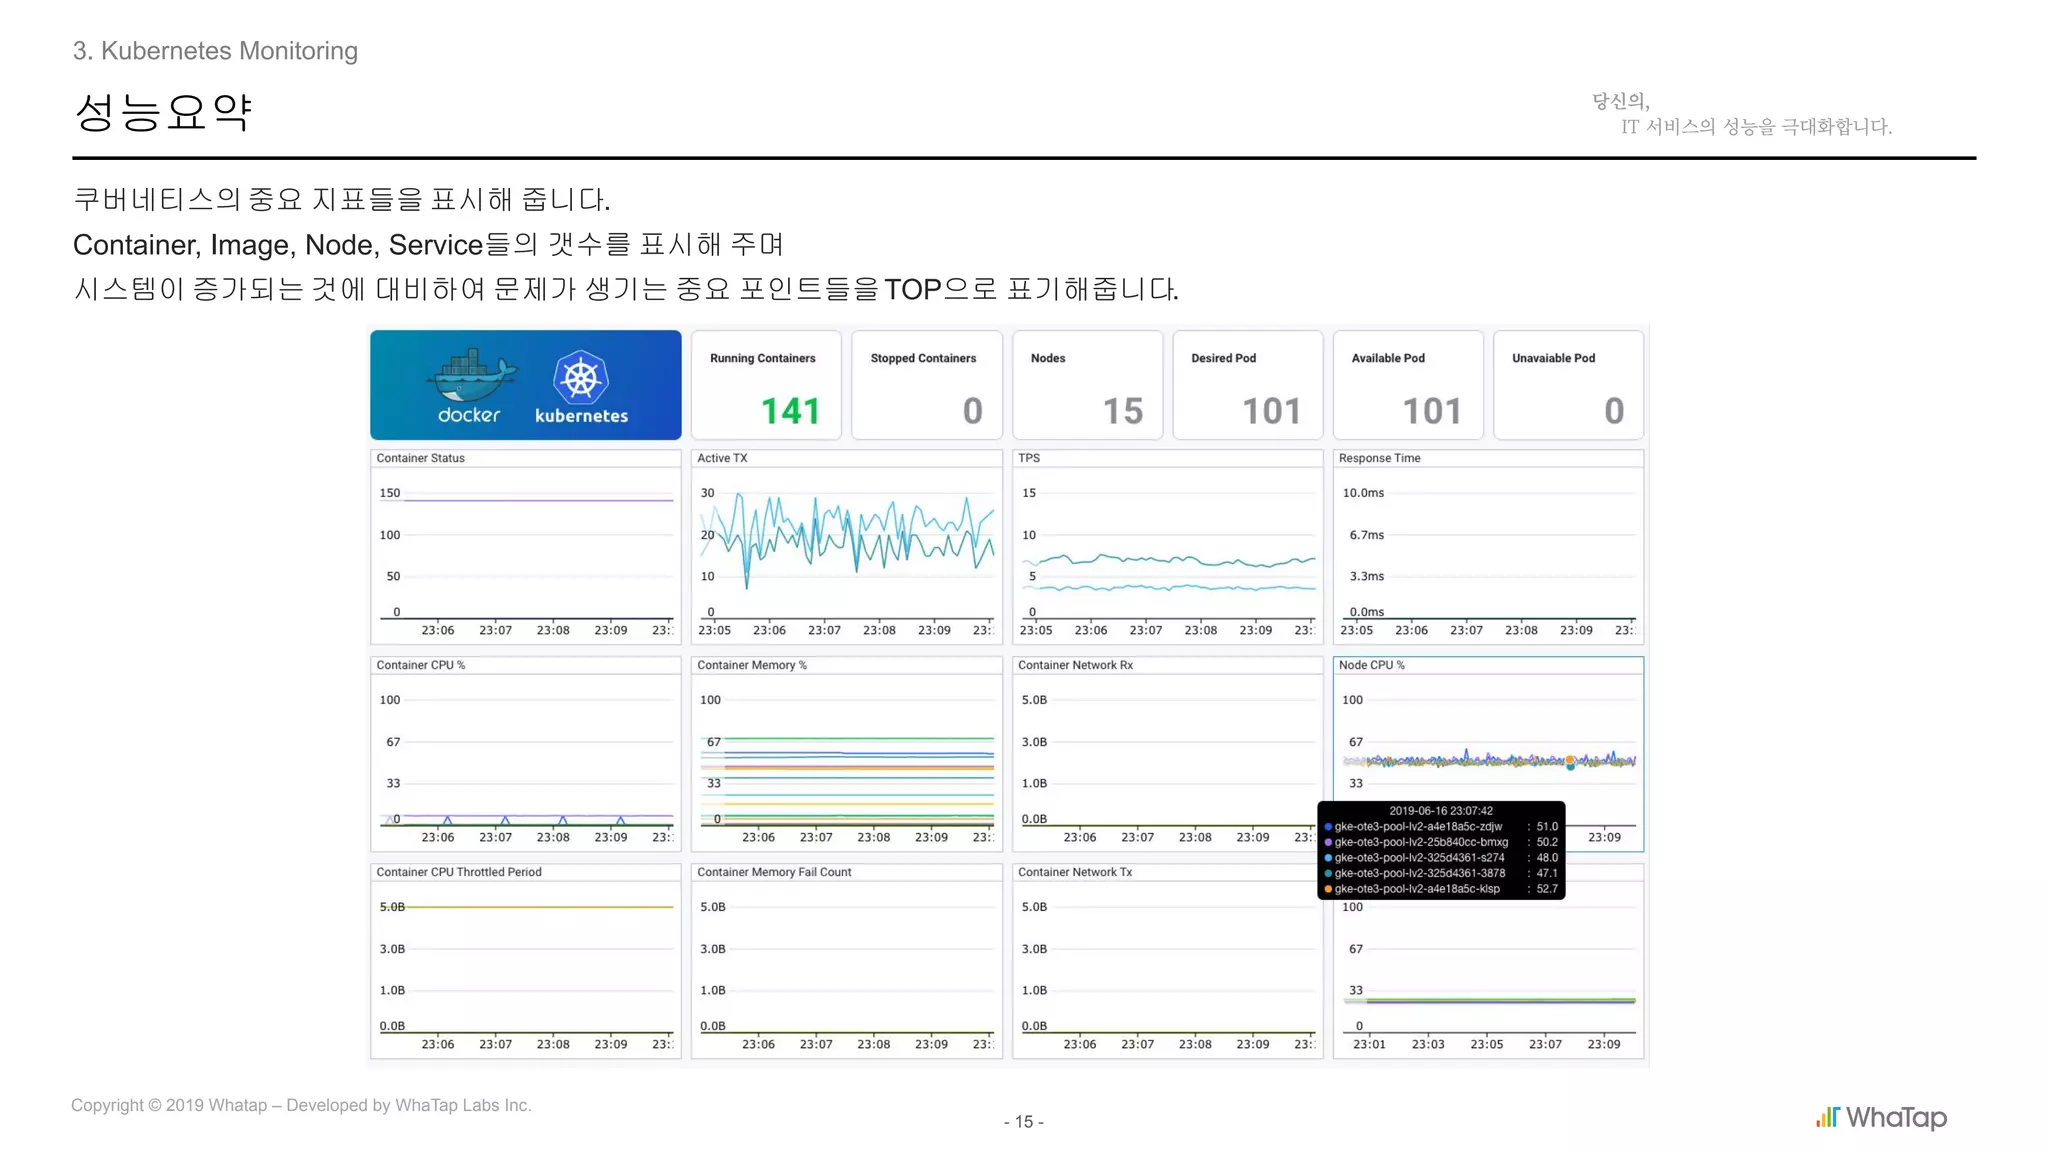Select the Nodes 15 card
This screenshot has height=1152, width=2048.
pos(1087,386)
